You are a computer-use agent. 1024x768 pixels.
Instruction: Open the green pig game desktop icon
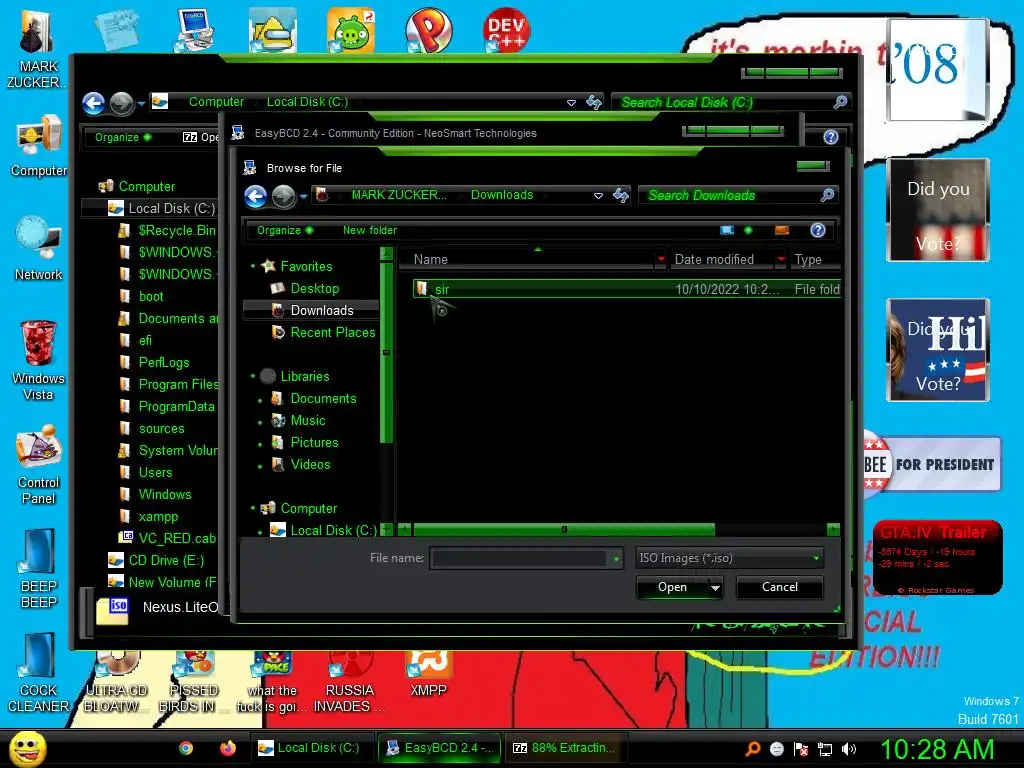point(351,29)
